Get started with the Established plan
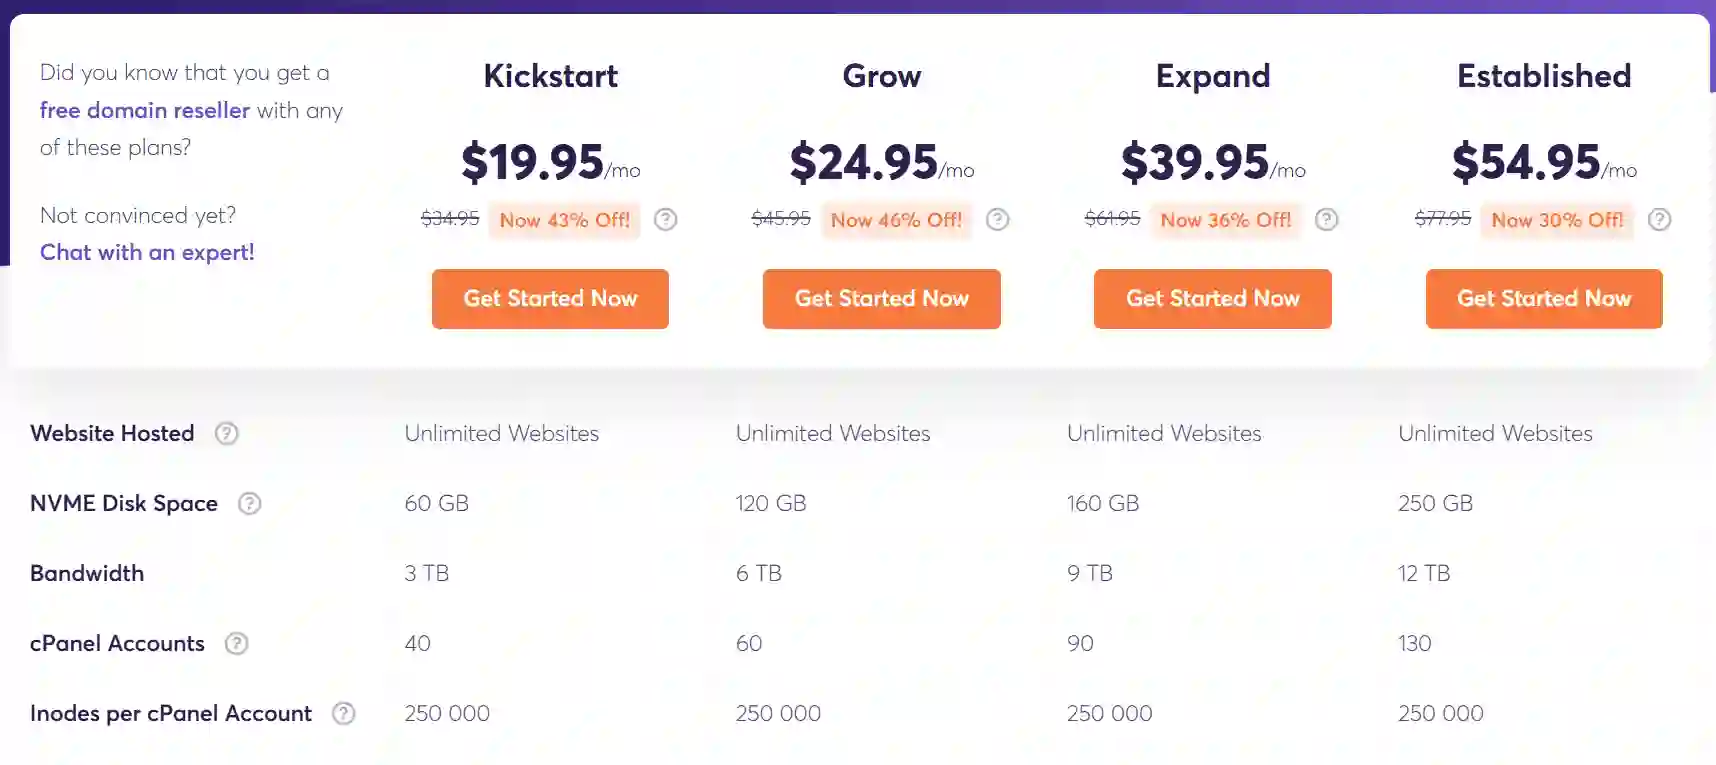The image size is (1716, 765). coord(1543,298)
